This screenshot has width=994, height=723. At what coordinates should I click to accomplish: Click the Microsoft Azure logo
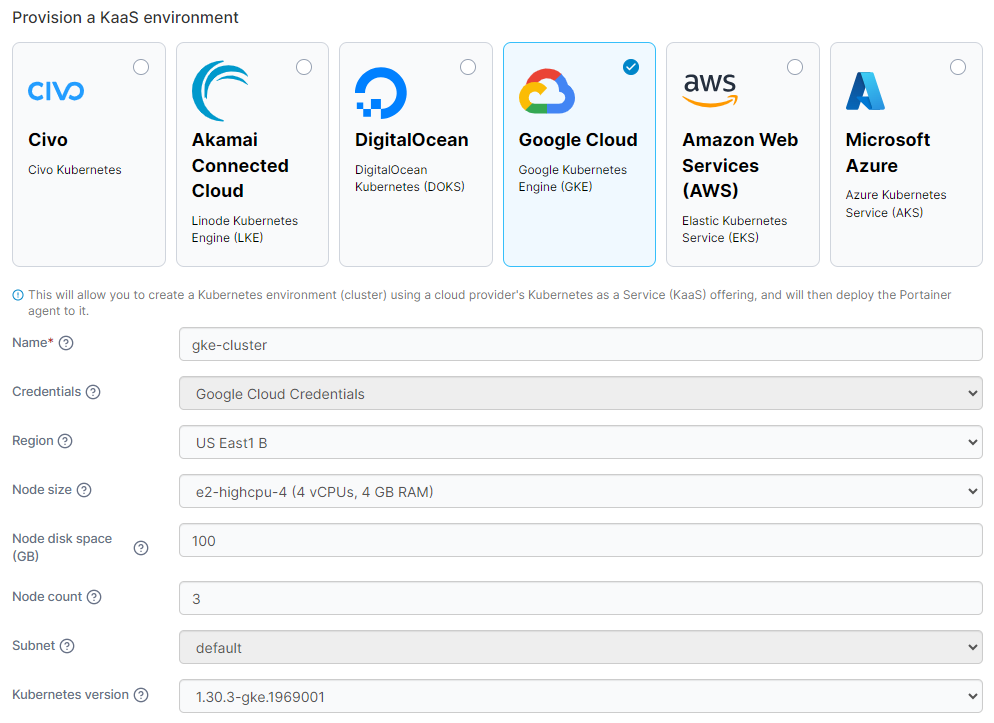(x=865, y=91)
